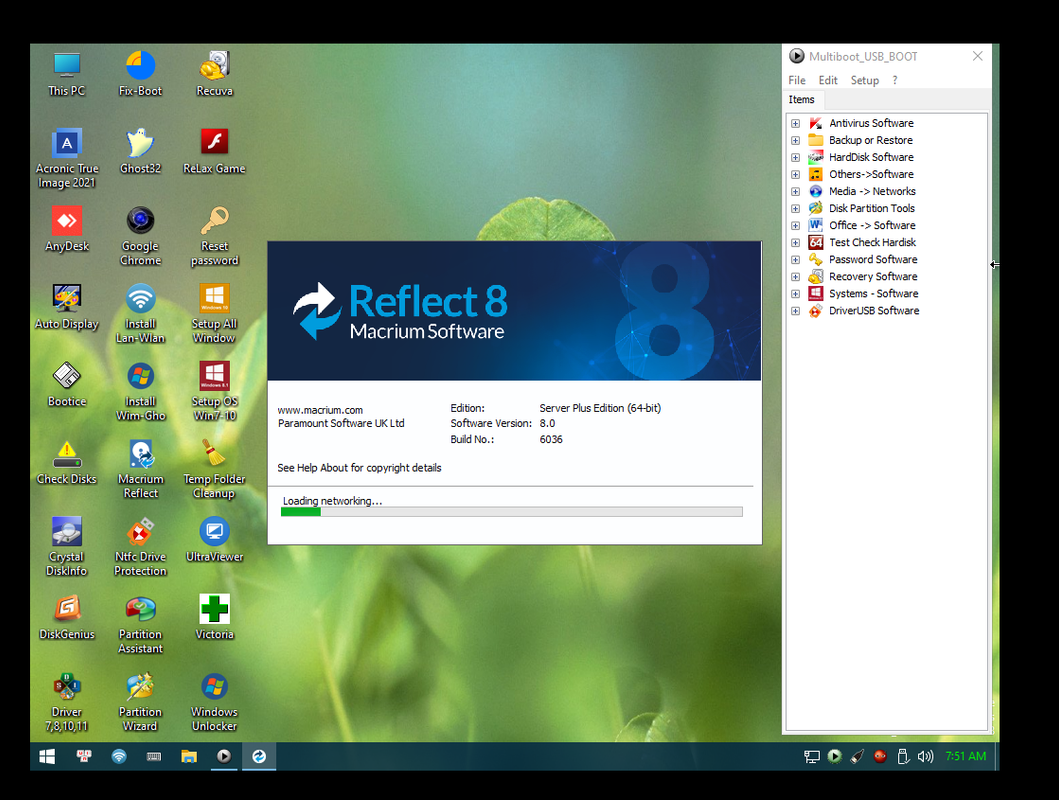Expand the Office -> Software node
The width and height of the screenshot is (1059, 800).
pos(796,225)
